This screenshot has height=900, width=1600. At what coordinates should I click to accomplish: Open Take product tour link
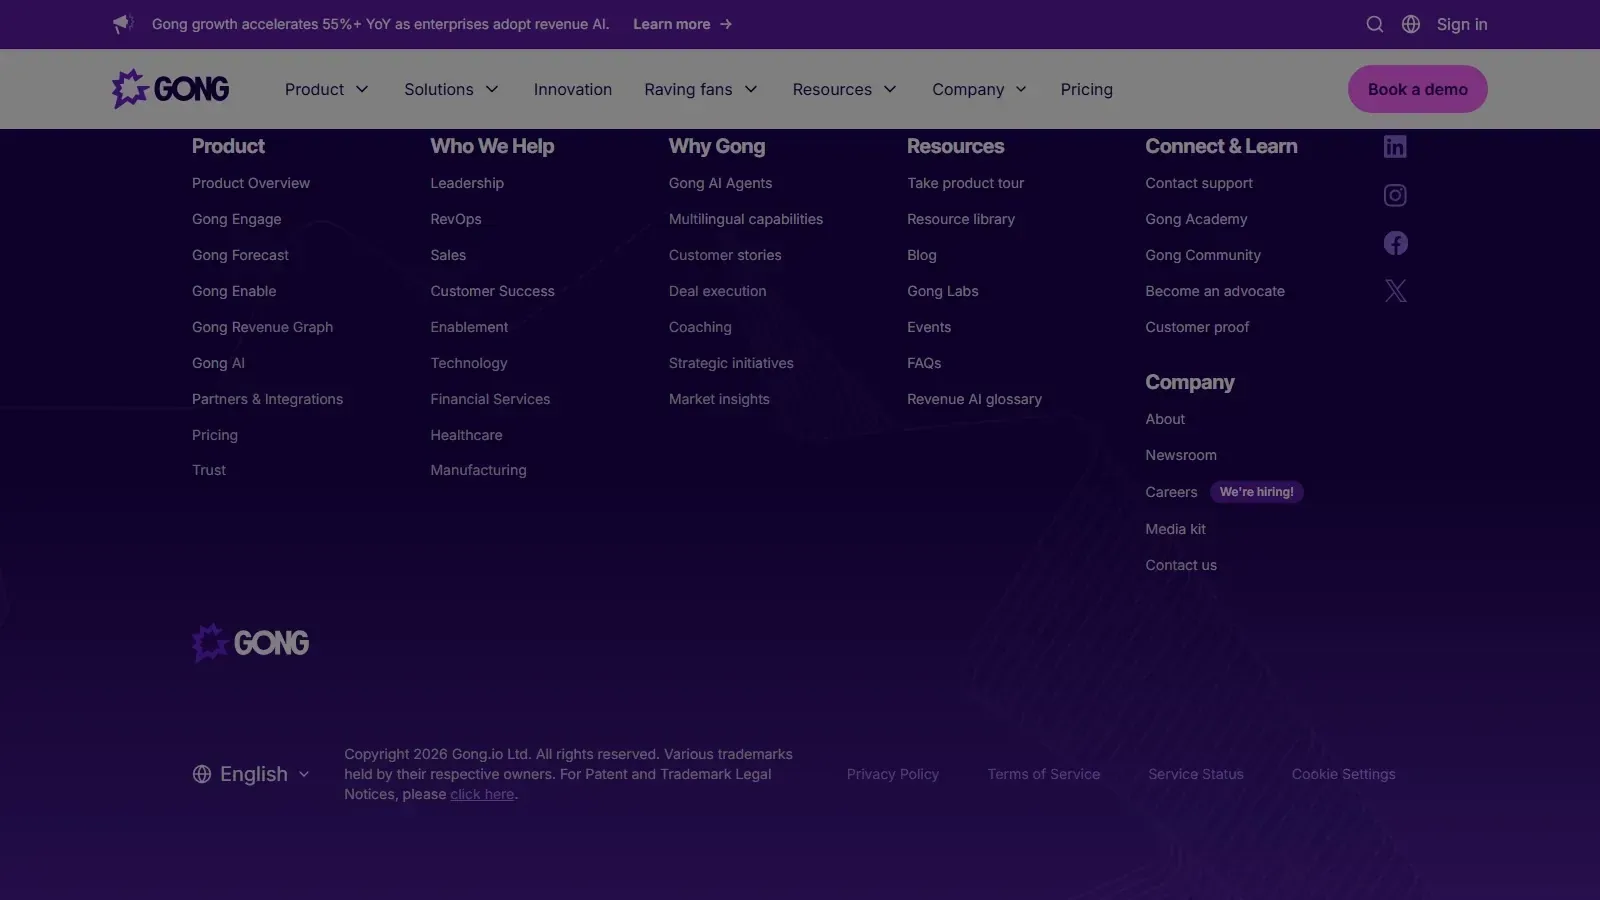[x=965, y=183]
